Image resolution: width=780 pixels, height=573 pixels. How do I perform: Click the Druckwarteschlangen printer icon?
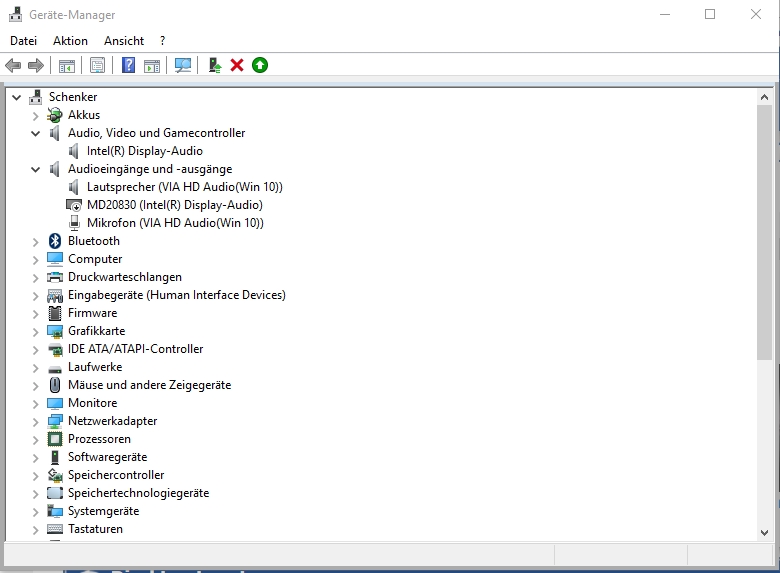55,277
